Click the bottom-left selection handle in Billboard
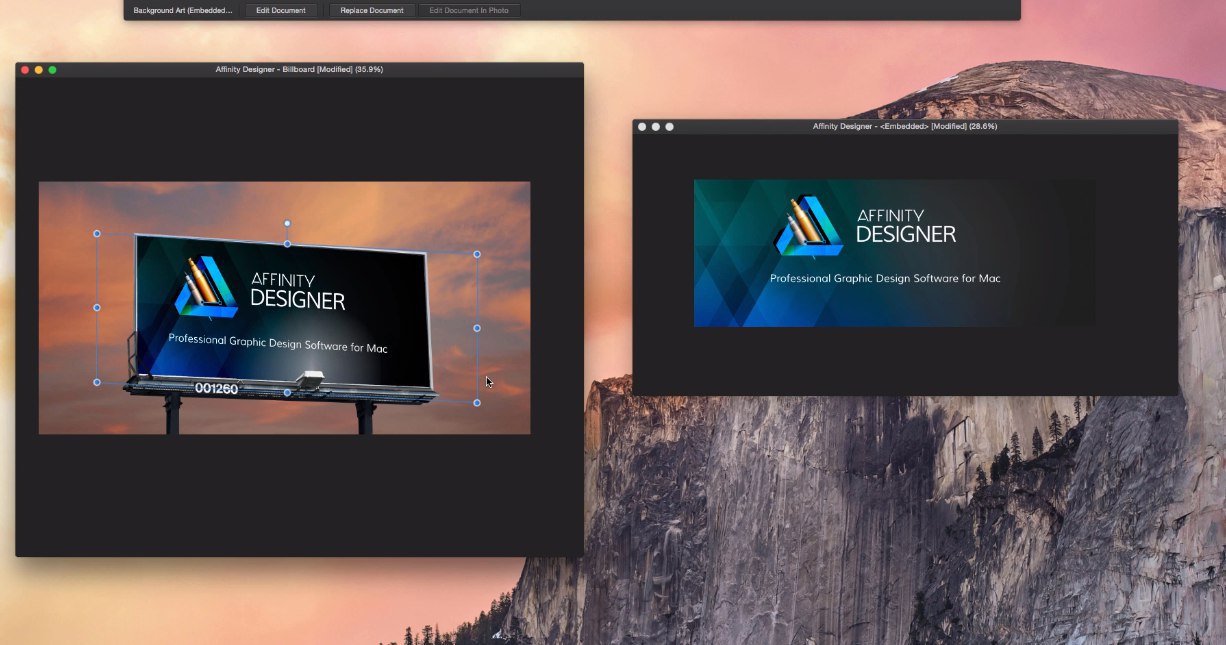 coord(97,382)
